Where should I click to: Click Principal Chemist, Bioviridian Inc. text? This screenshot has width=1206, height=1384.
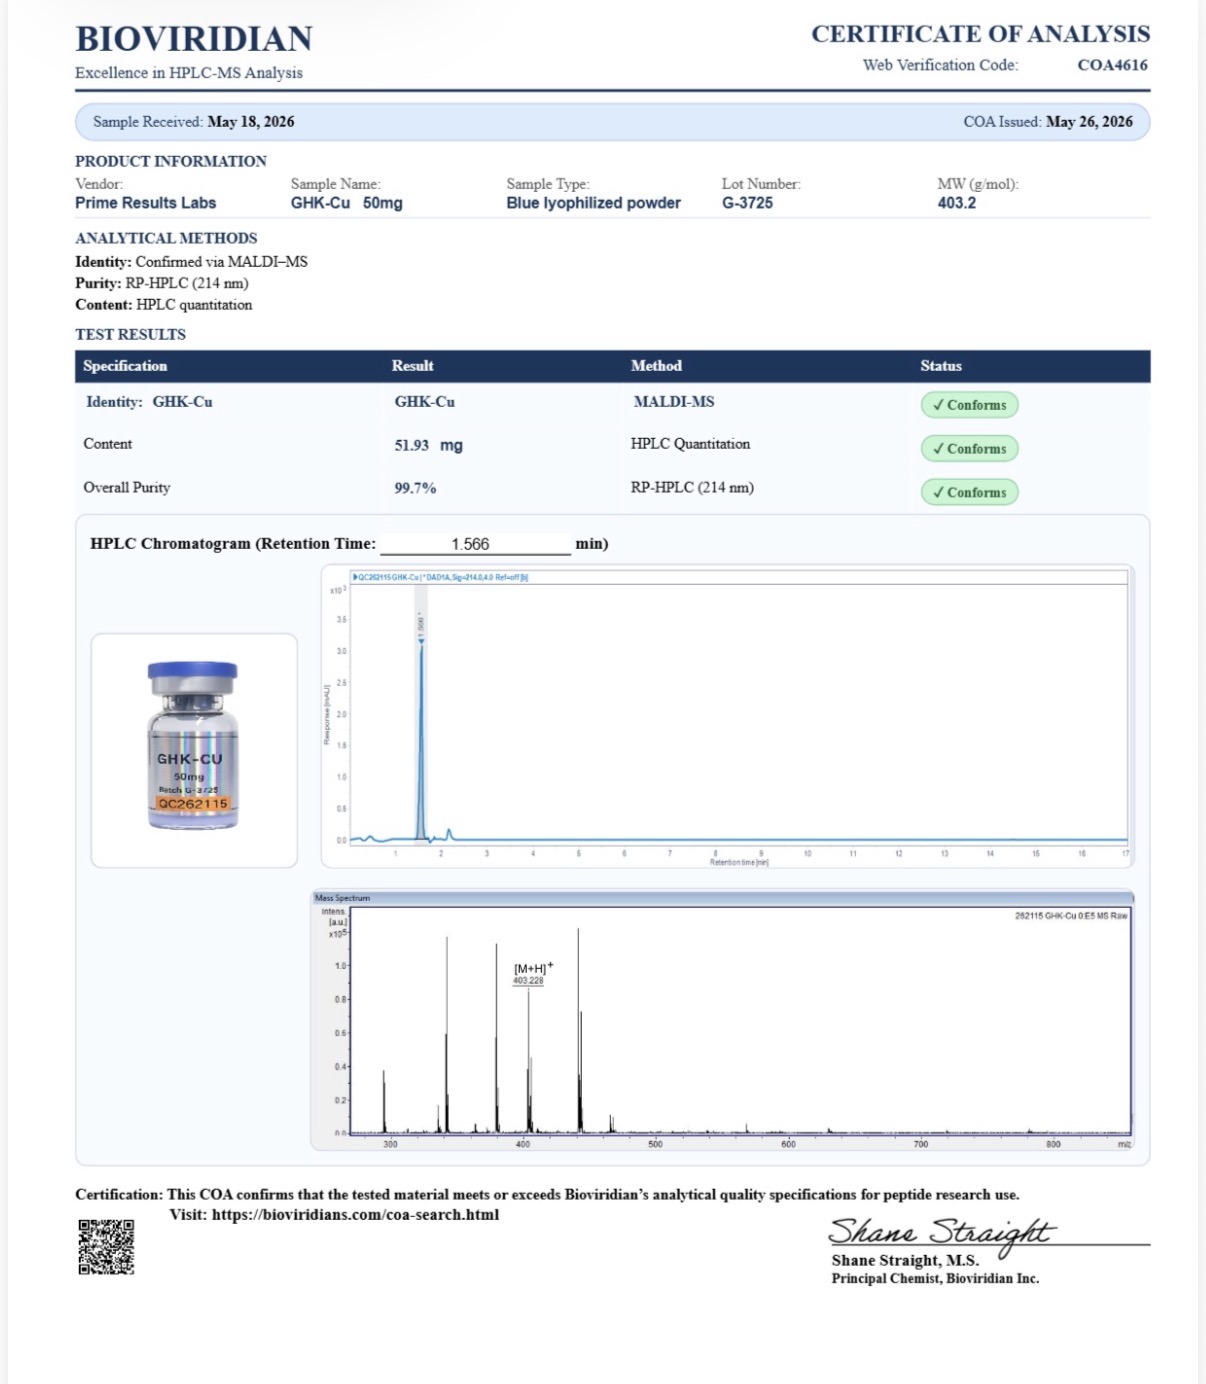click(x=935, y=1279)
